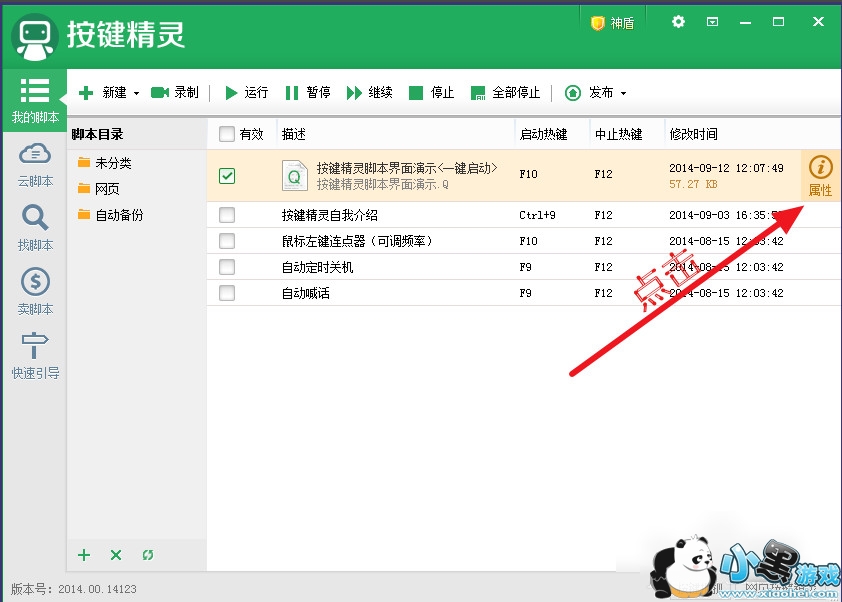Screen dimensions: 842x602
Task: Open the 发布 publish dropdown menu
Action: [x=596, y=93]
